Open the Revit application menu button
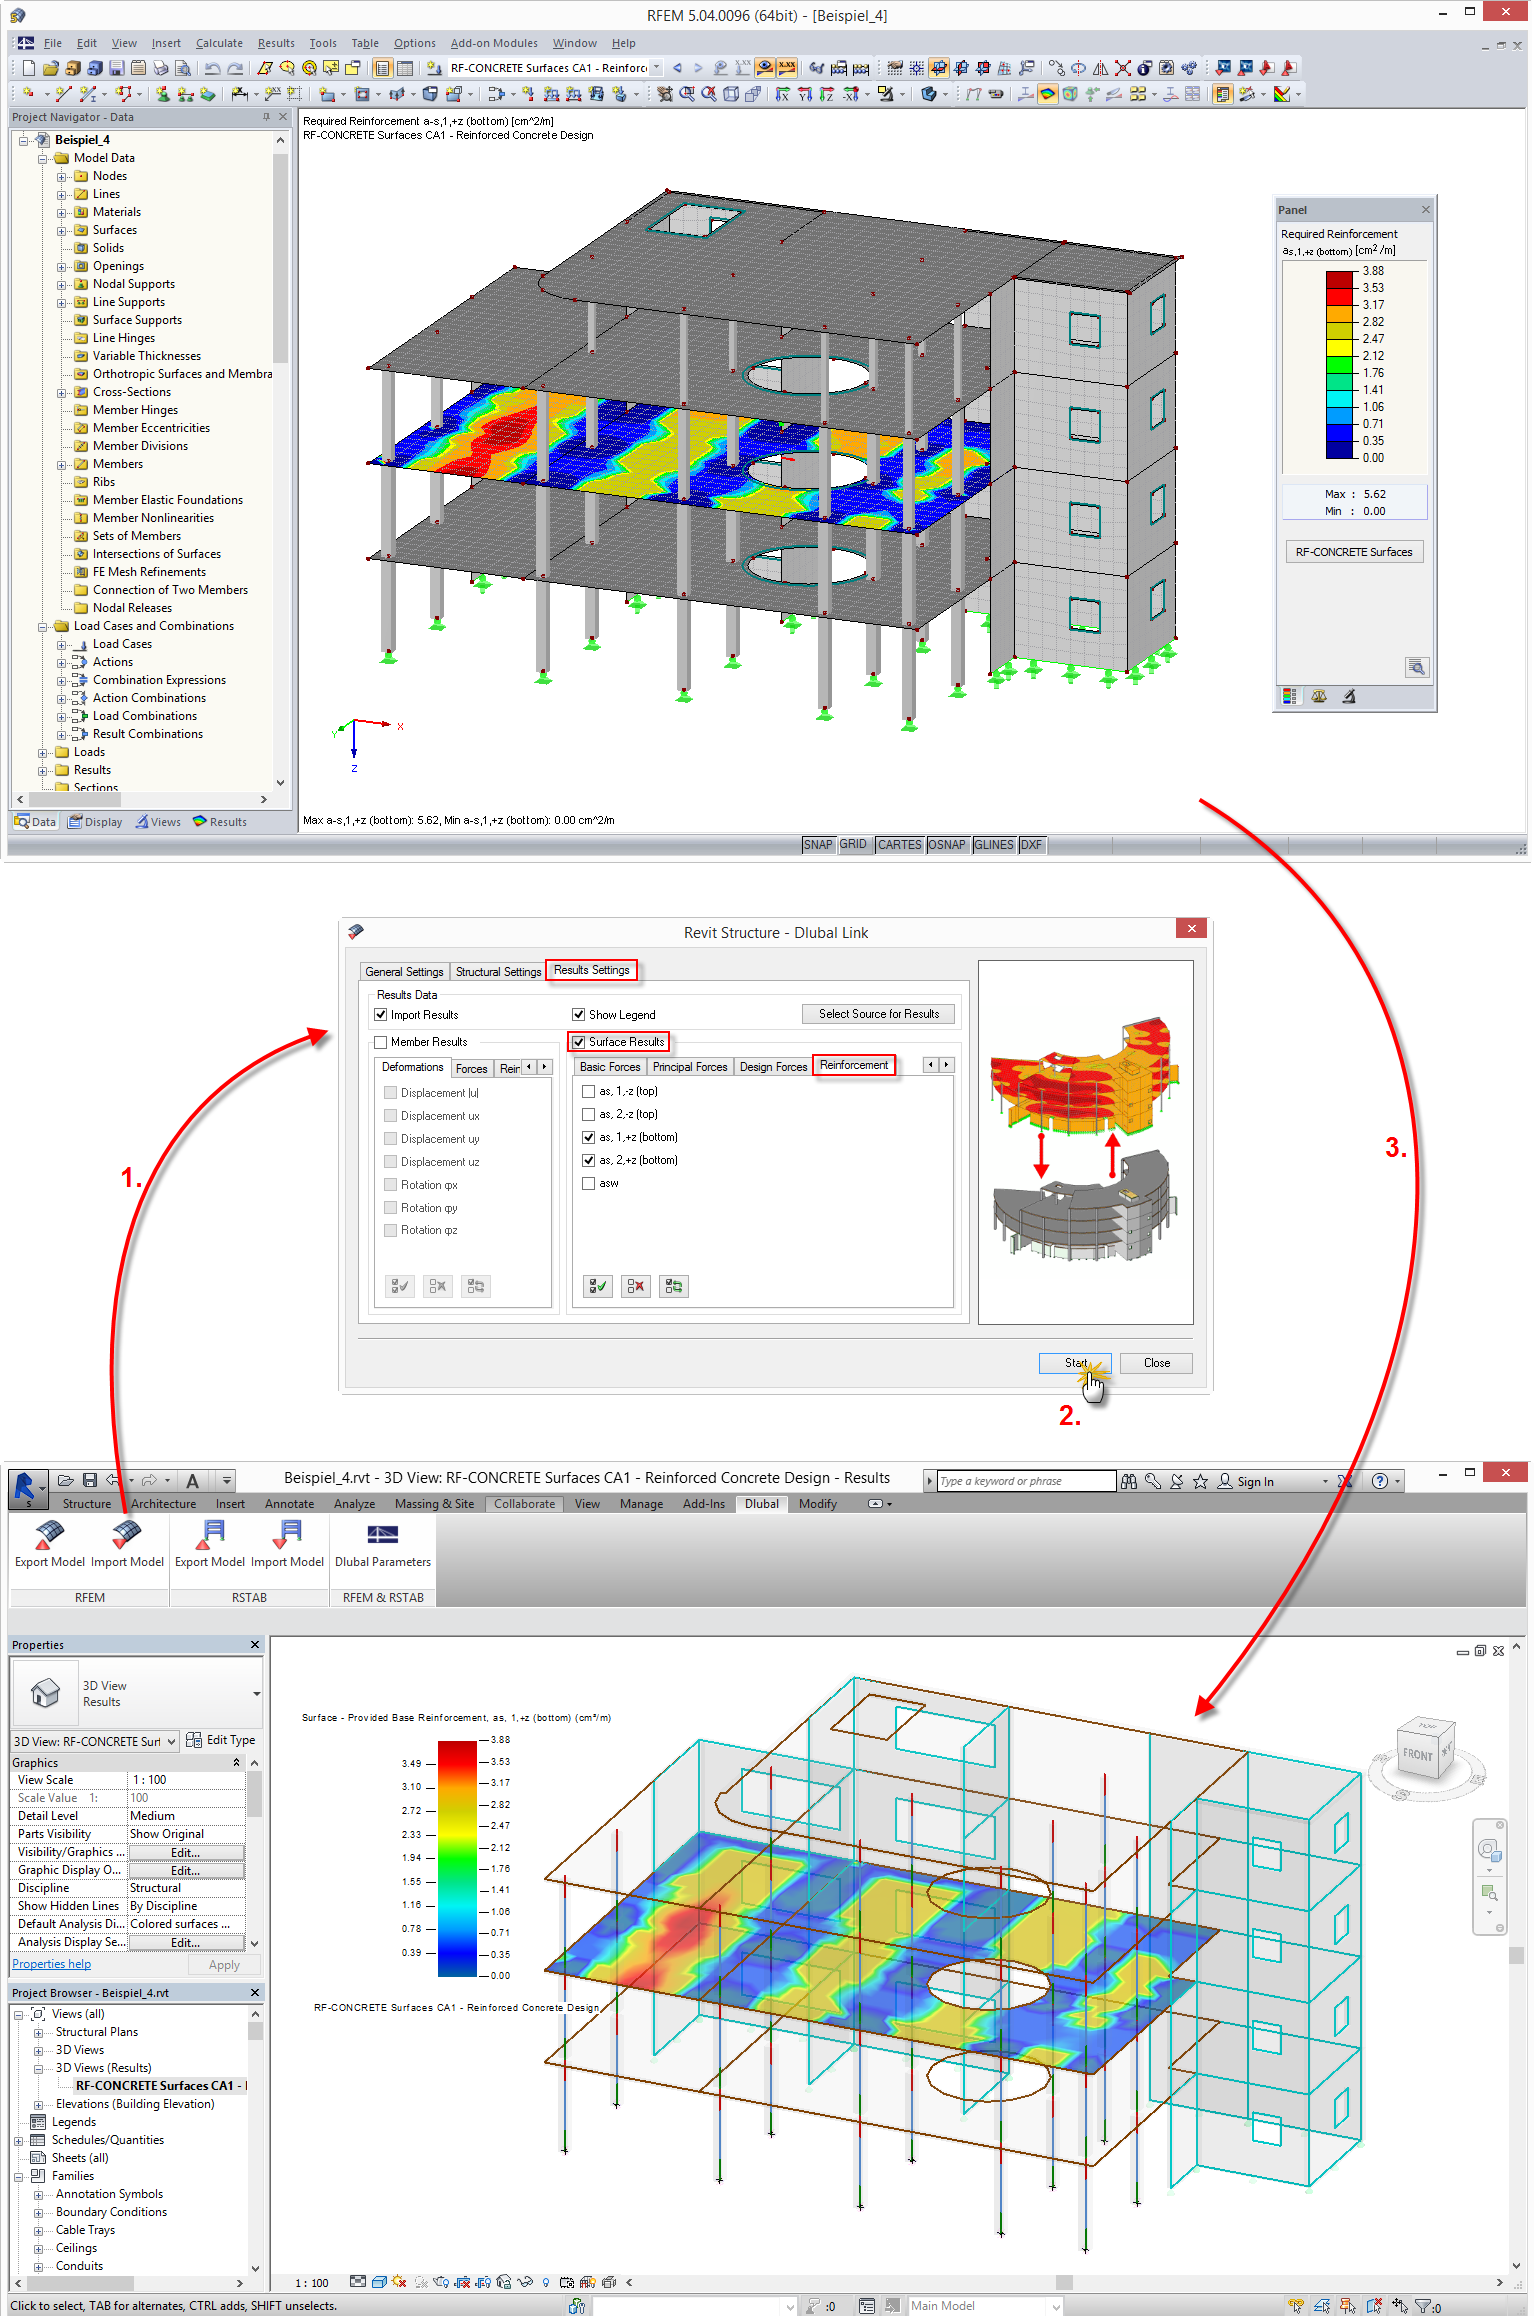 (x=26, y=1487)
